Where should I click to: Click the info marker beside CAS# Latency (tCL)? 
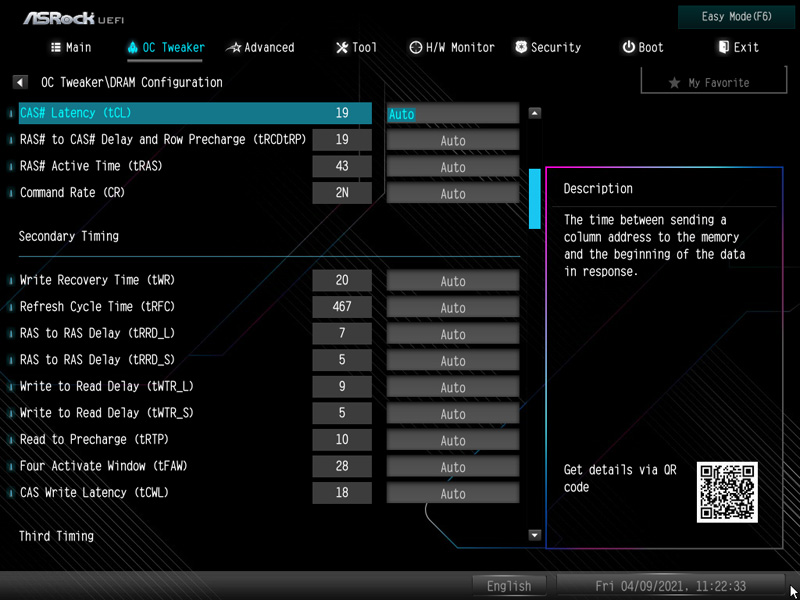click(11, 113)
